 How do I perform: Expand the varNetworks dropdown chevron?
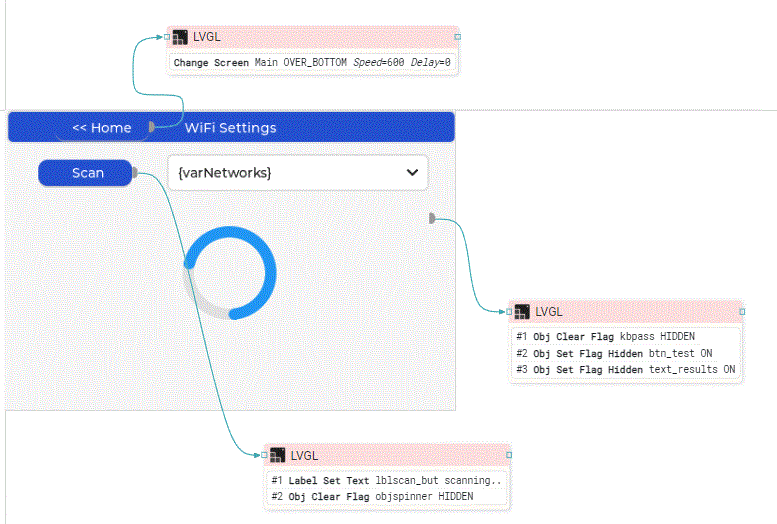[x=412, y=173]
